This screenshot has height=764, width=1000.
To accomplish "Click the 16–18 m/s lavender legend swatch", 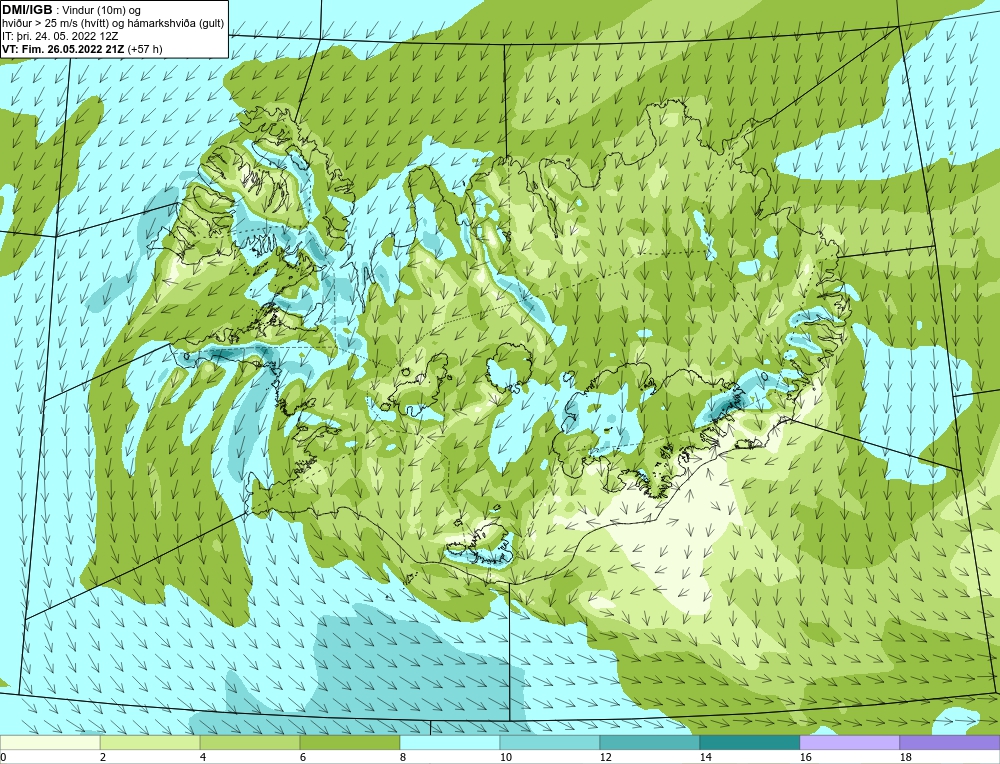I will pyautogui.click(x=849, y=742).
